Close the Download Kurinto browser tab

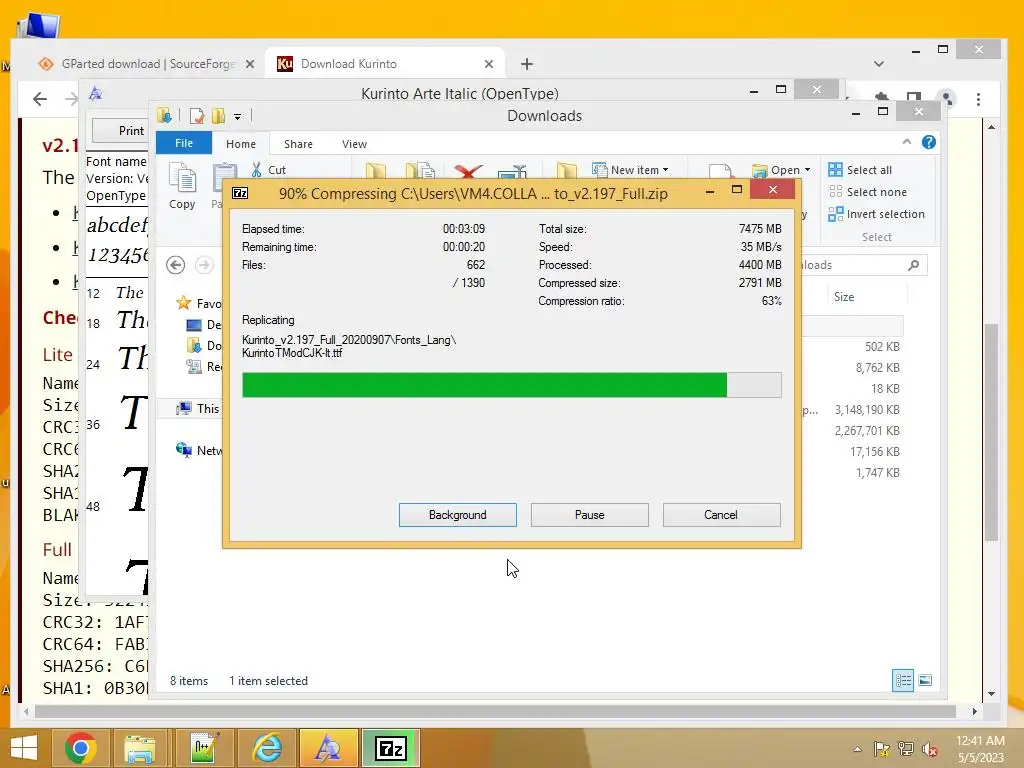click(488, 64)
